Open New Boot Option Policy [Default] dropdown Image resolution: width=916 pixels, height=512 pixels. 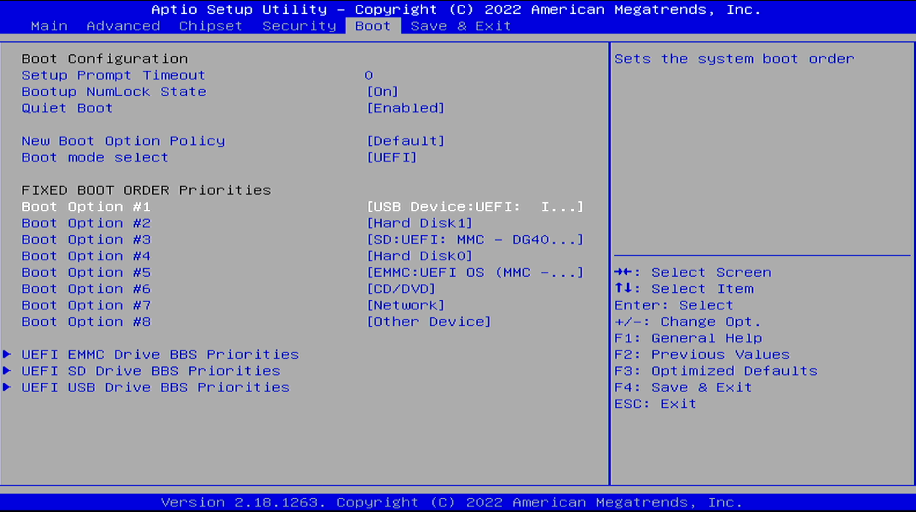click(405, 141)
